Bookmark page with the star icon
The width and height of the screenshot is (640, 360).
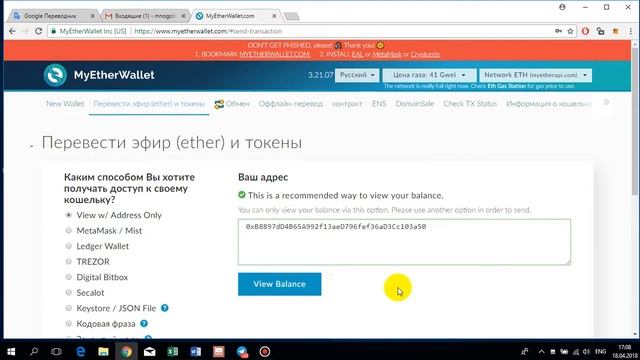[570, 31]
